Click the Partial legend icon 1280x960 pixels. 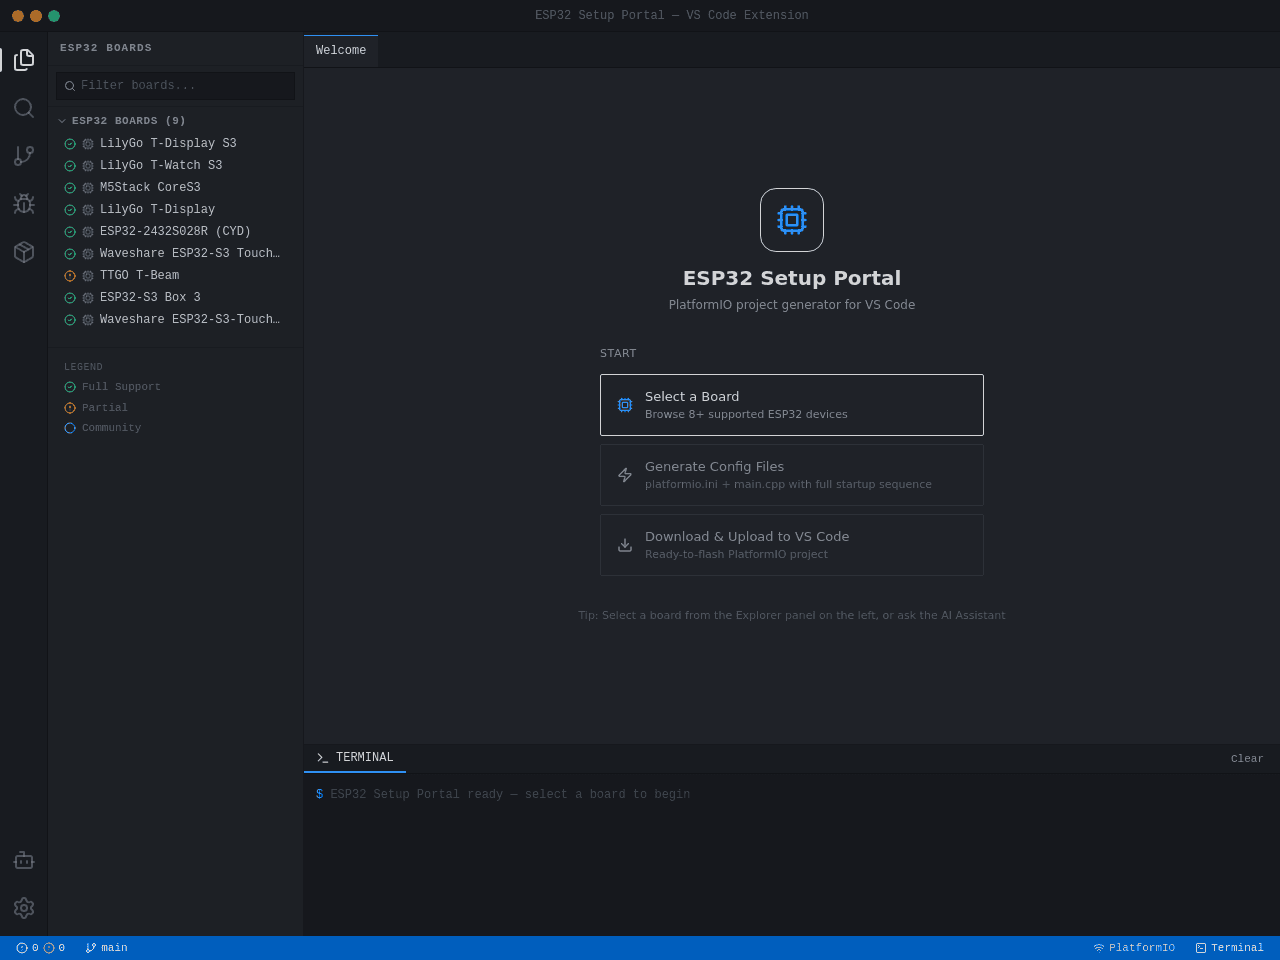tap(70, 408)
